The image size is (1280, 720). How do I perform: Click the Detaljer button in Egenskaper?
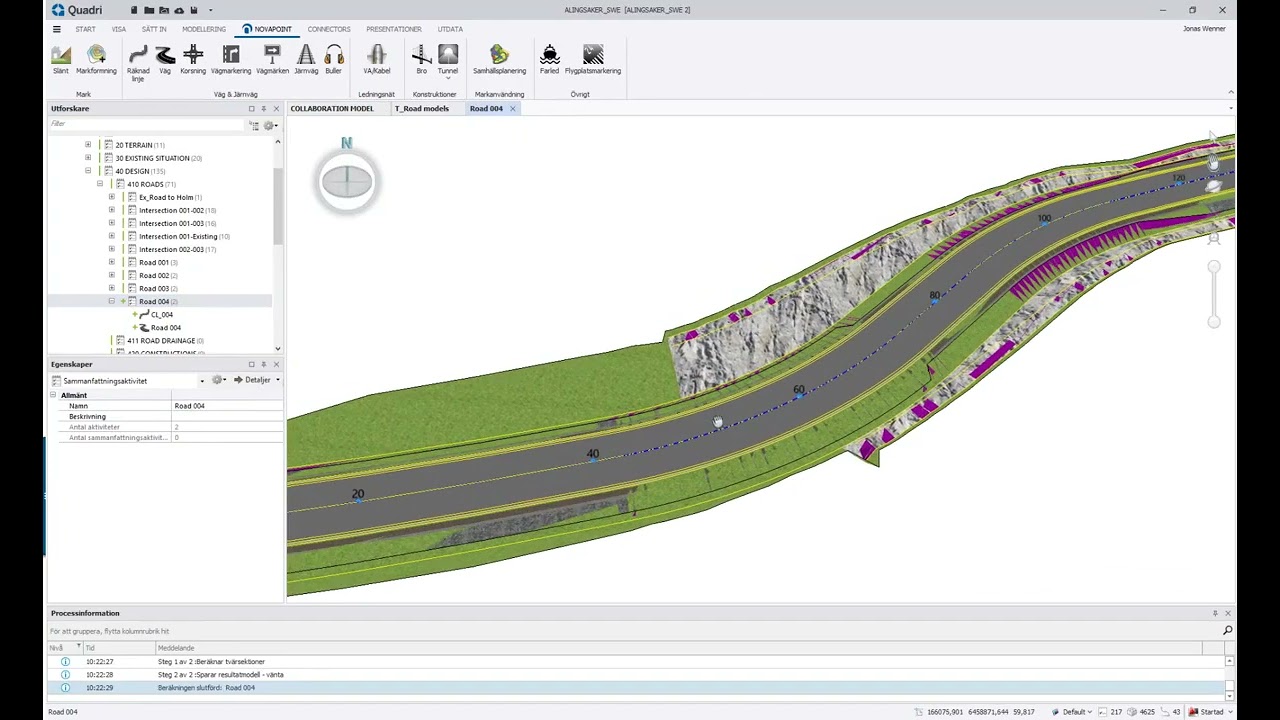pos(252,380)
